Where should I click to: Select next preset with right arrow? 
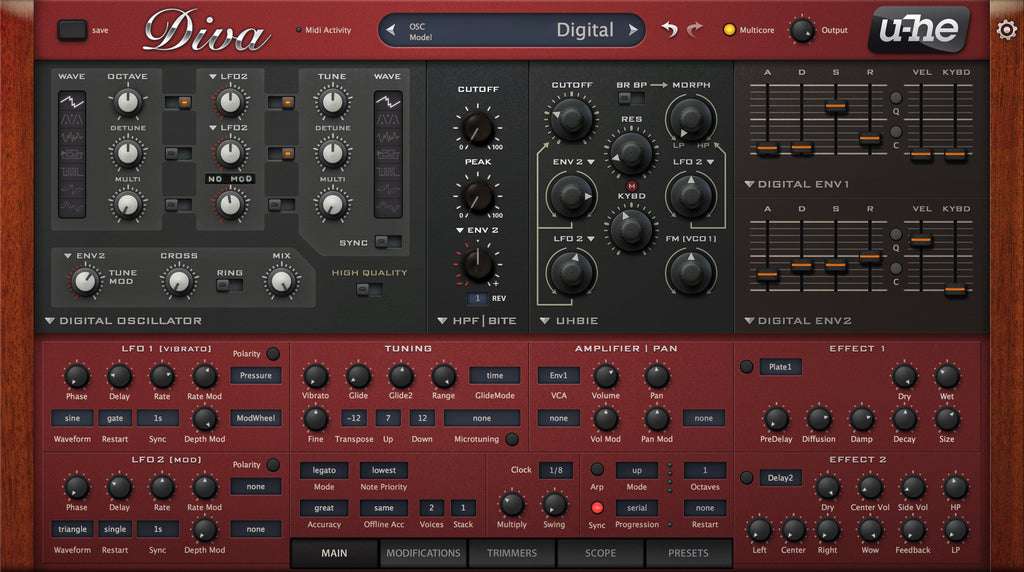(x=632, y=29)
